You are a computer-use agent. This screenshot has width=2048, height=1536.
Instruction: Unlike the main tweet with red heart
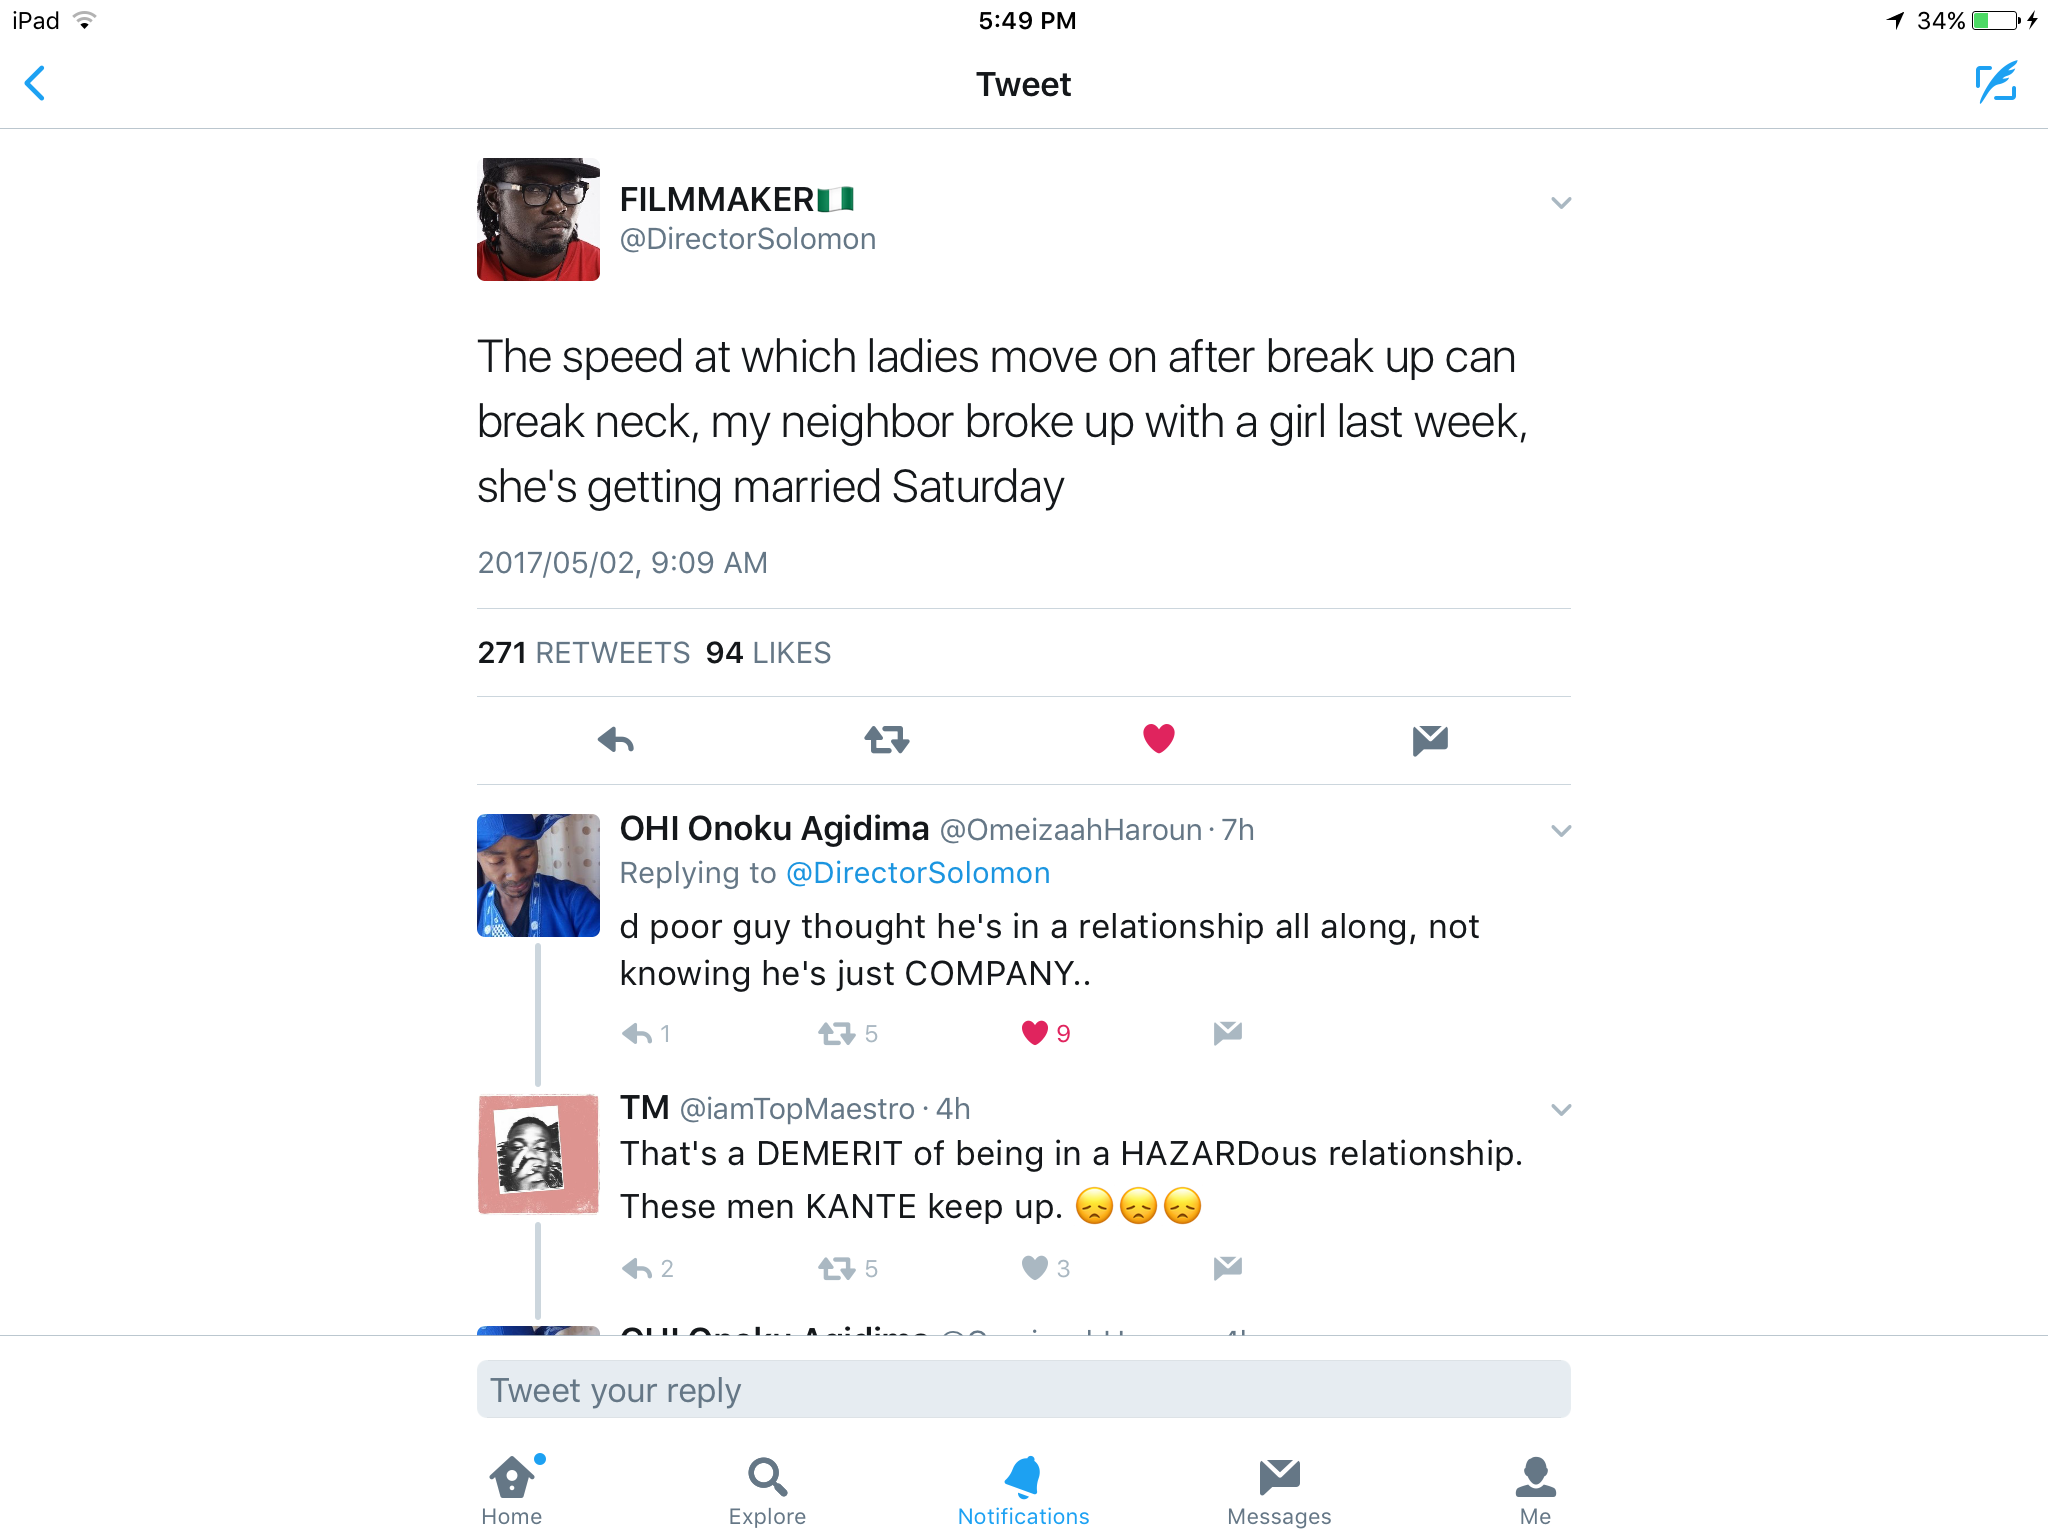tap(1159, 738)
